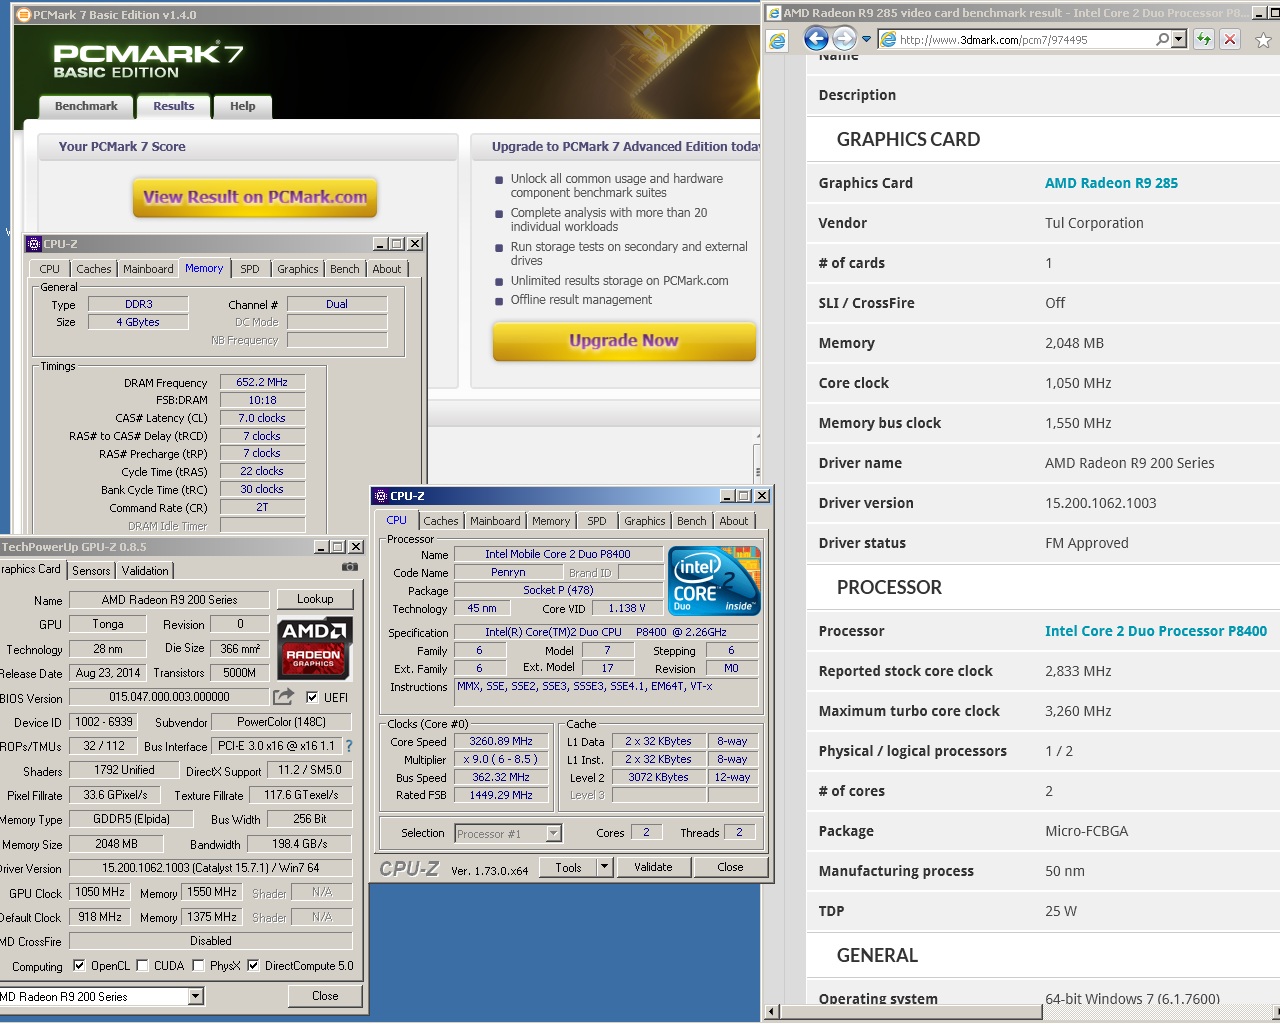Click the Vendor Tul Corporation text

point(1094,223)
